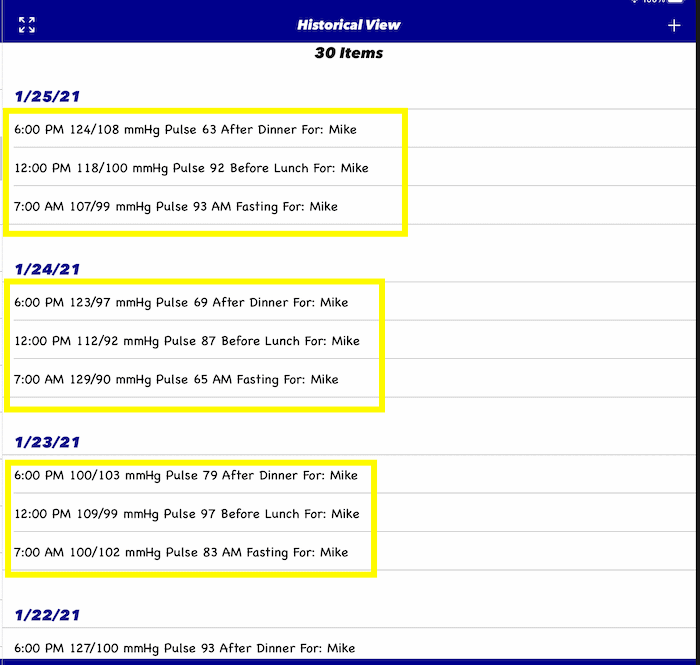The width and height of the screenshot is (700, 665).
Task: Click the blue bar at screen bottom
Action: tap(350, 662)
